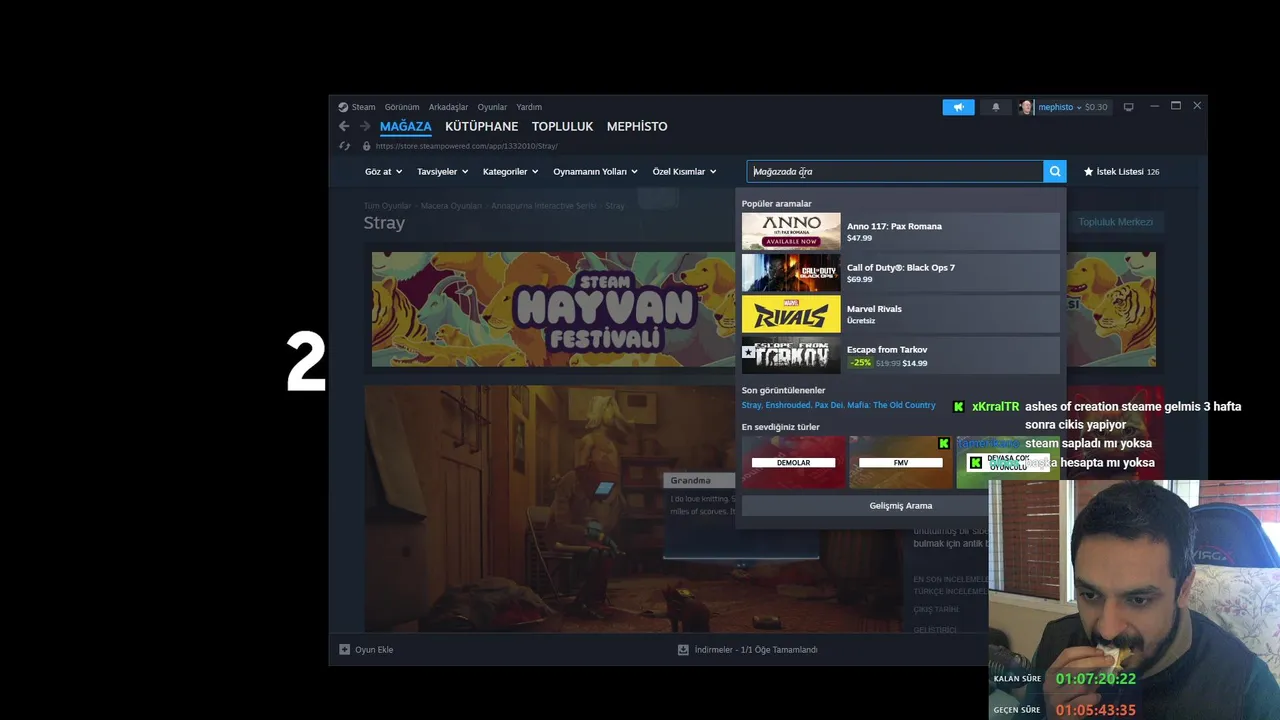Select Escape from Tarkov search result
The image size is (1280, 720).
(x=900, y=355)
